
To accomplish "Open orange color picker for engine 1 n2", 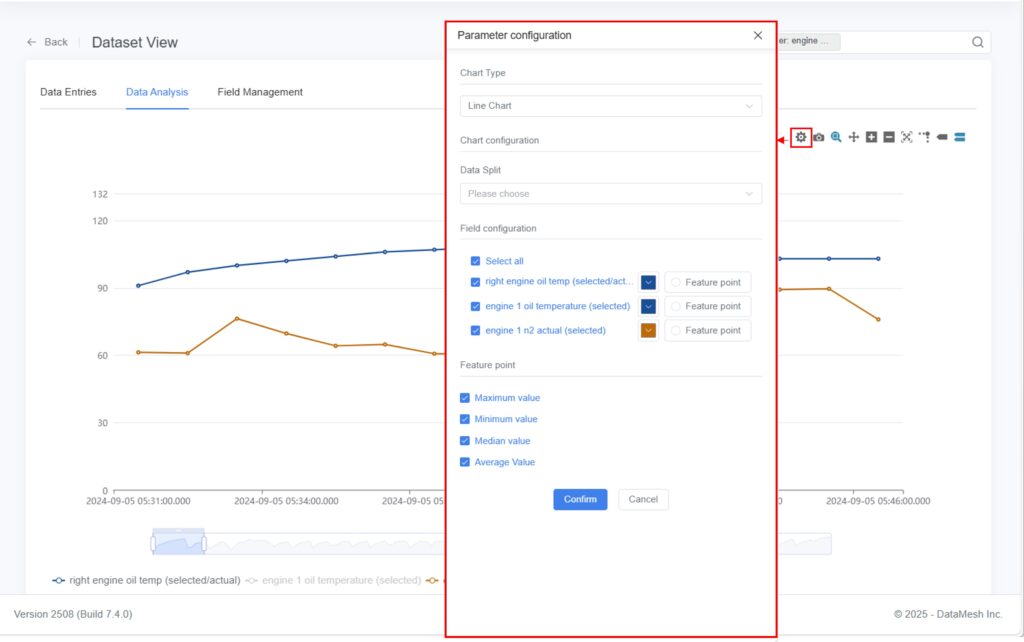I will tap(648, 331).
